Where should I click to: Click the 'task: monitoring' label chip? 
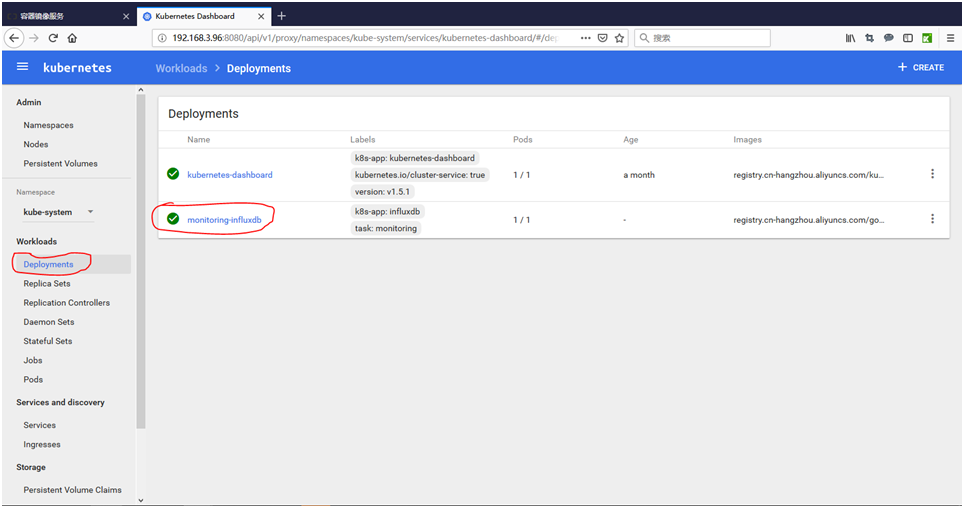coord(385,228)
